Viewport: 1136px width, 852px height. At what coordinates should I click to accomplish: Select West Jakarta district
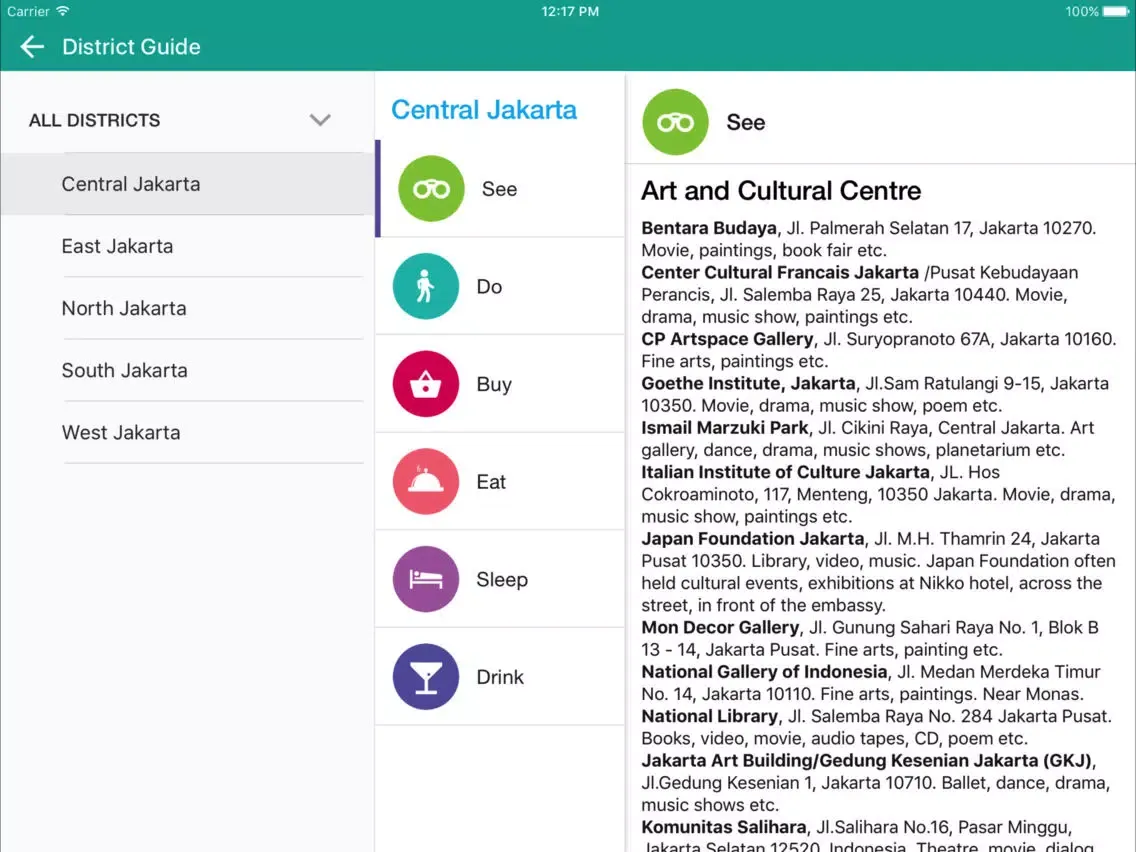(x=188, y=433)
